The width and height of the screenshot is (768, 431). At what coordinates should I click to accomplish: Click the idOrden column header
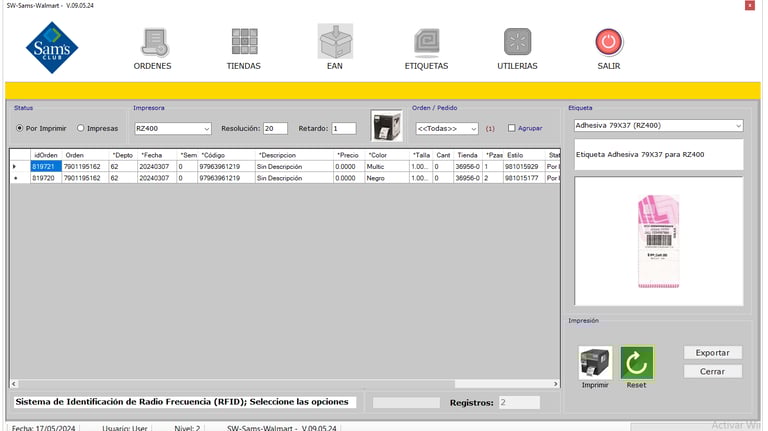pyautogui.click(x=46, y=155)
